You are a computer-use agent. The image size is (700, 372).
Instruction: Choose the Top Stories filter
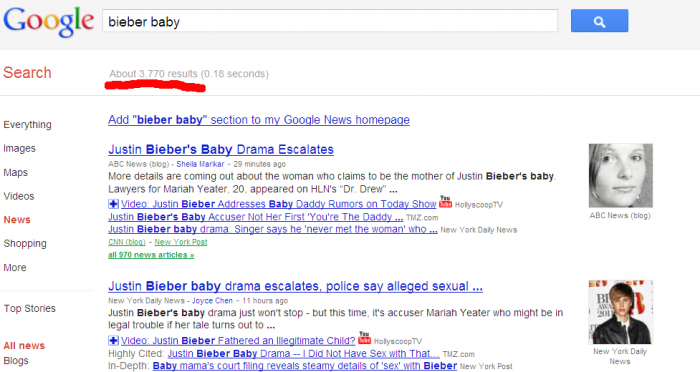(29, 309)
